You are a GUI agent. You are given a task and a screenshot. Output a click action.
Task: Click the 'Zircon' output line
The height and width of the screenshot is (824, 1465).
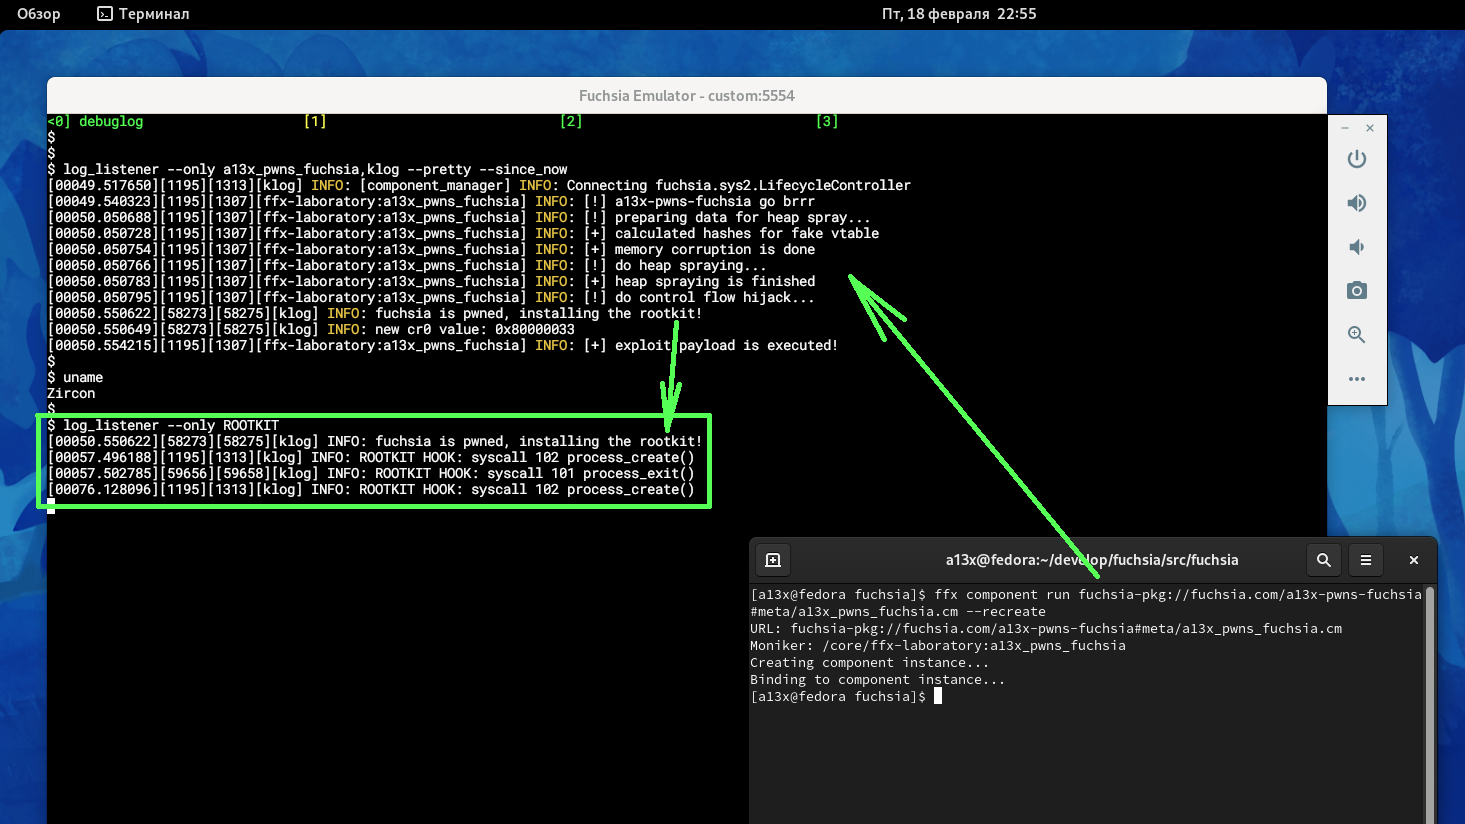[x=71, y=393]
